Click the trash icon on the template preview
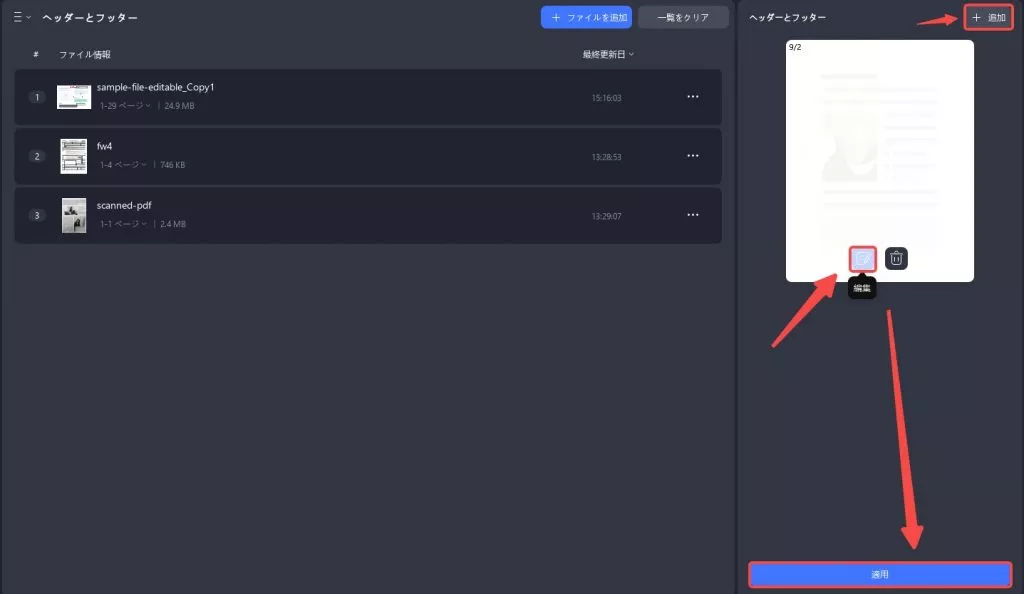 point(896,258)
